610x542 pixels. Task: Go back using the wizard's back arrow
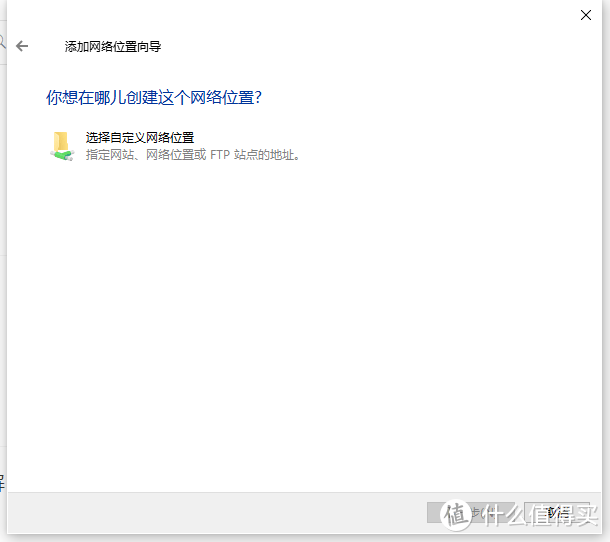click(x=22, y=46)
